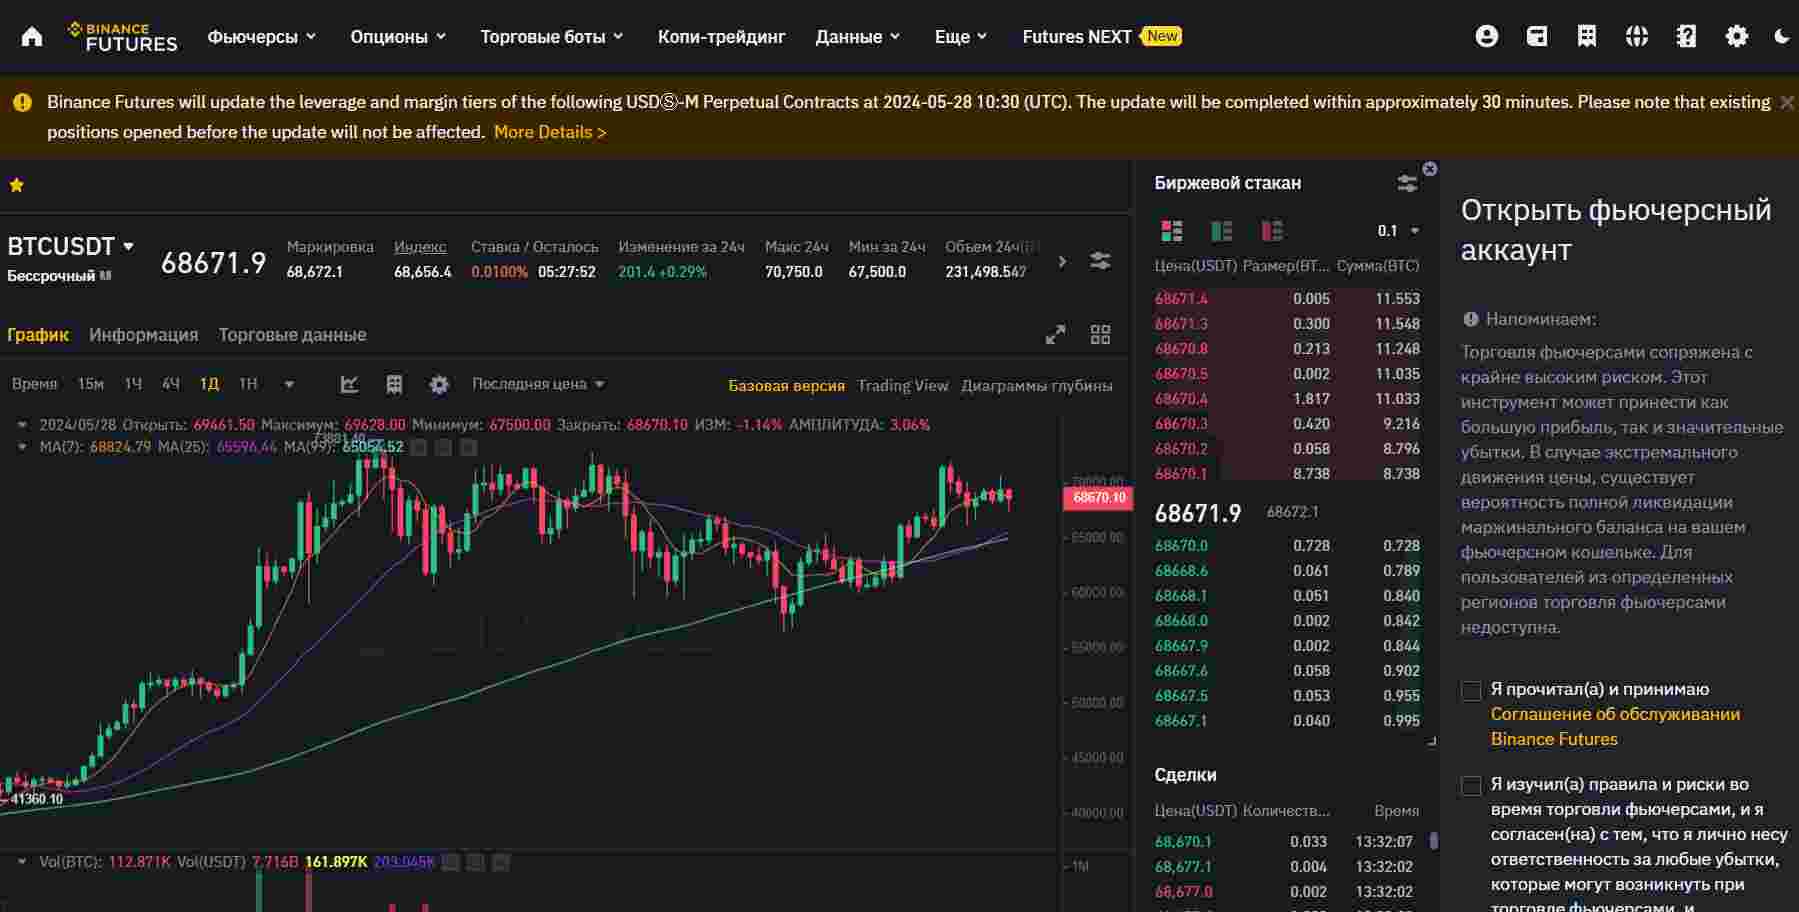Open the orders icon in header
The height and width of the screenshot is (912, 1799).
(x=1587, y=37)
